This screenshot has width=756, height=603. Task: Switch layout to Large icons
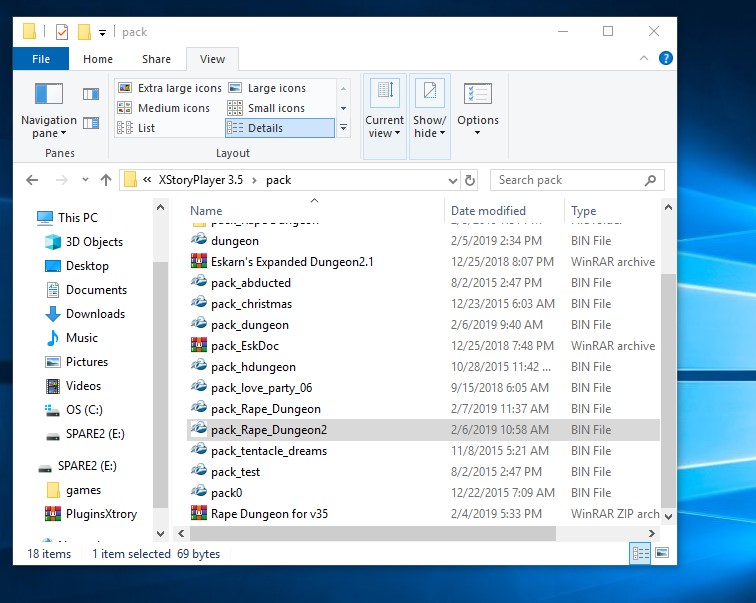pos(267,88)
